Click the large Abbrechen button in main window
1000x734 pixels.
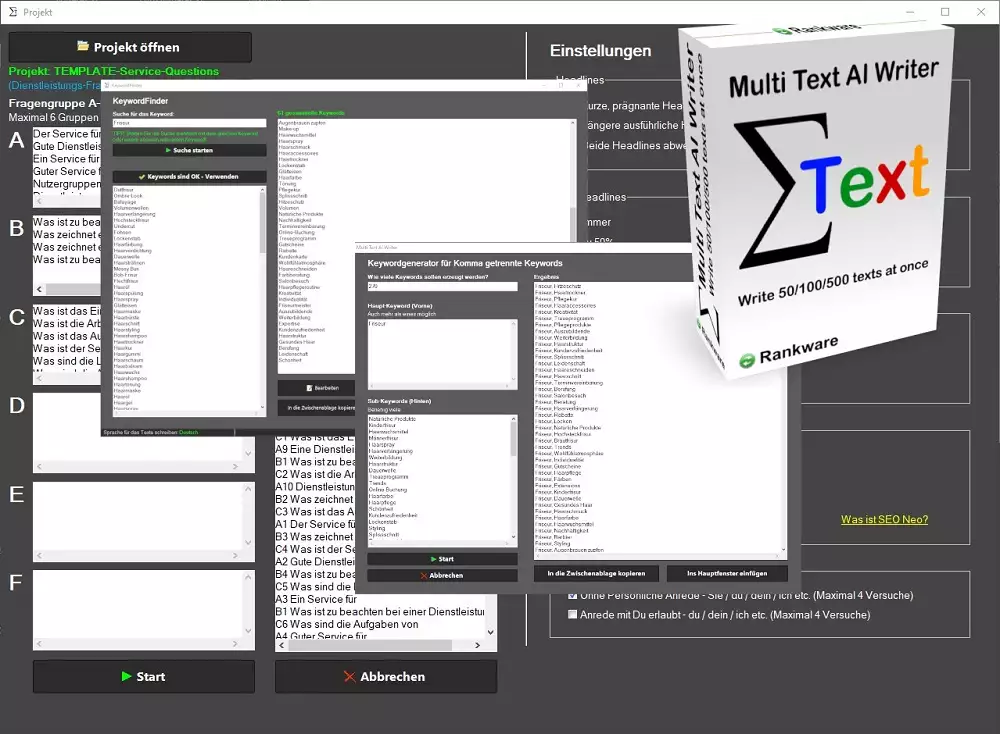(x=386, y=677)
